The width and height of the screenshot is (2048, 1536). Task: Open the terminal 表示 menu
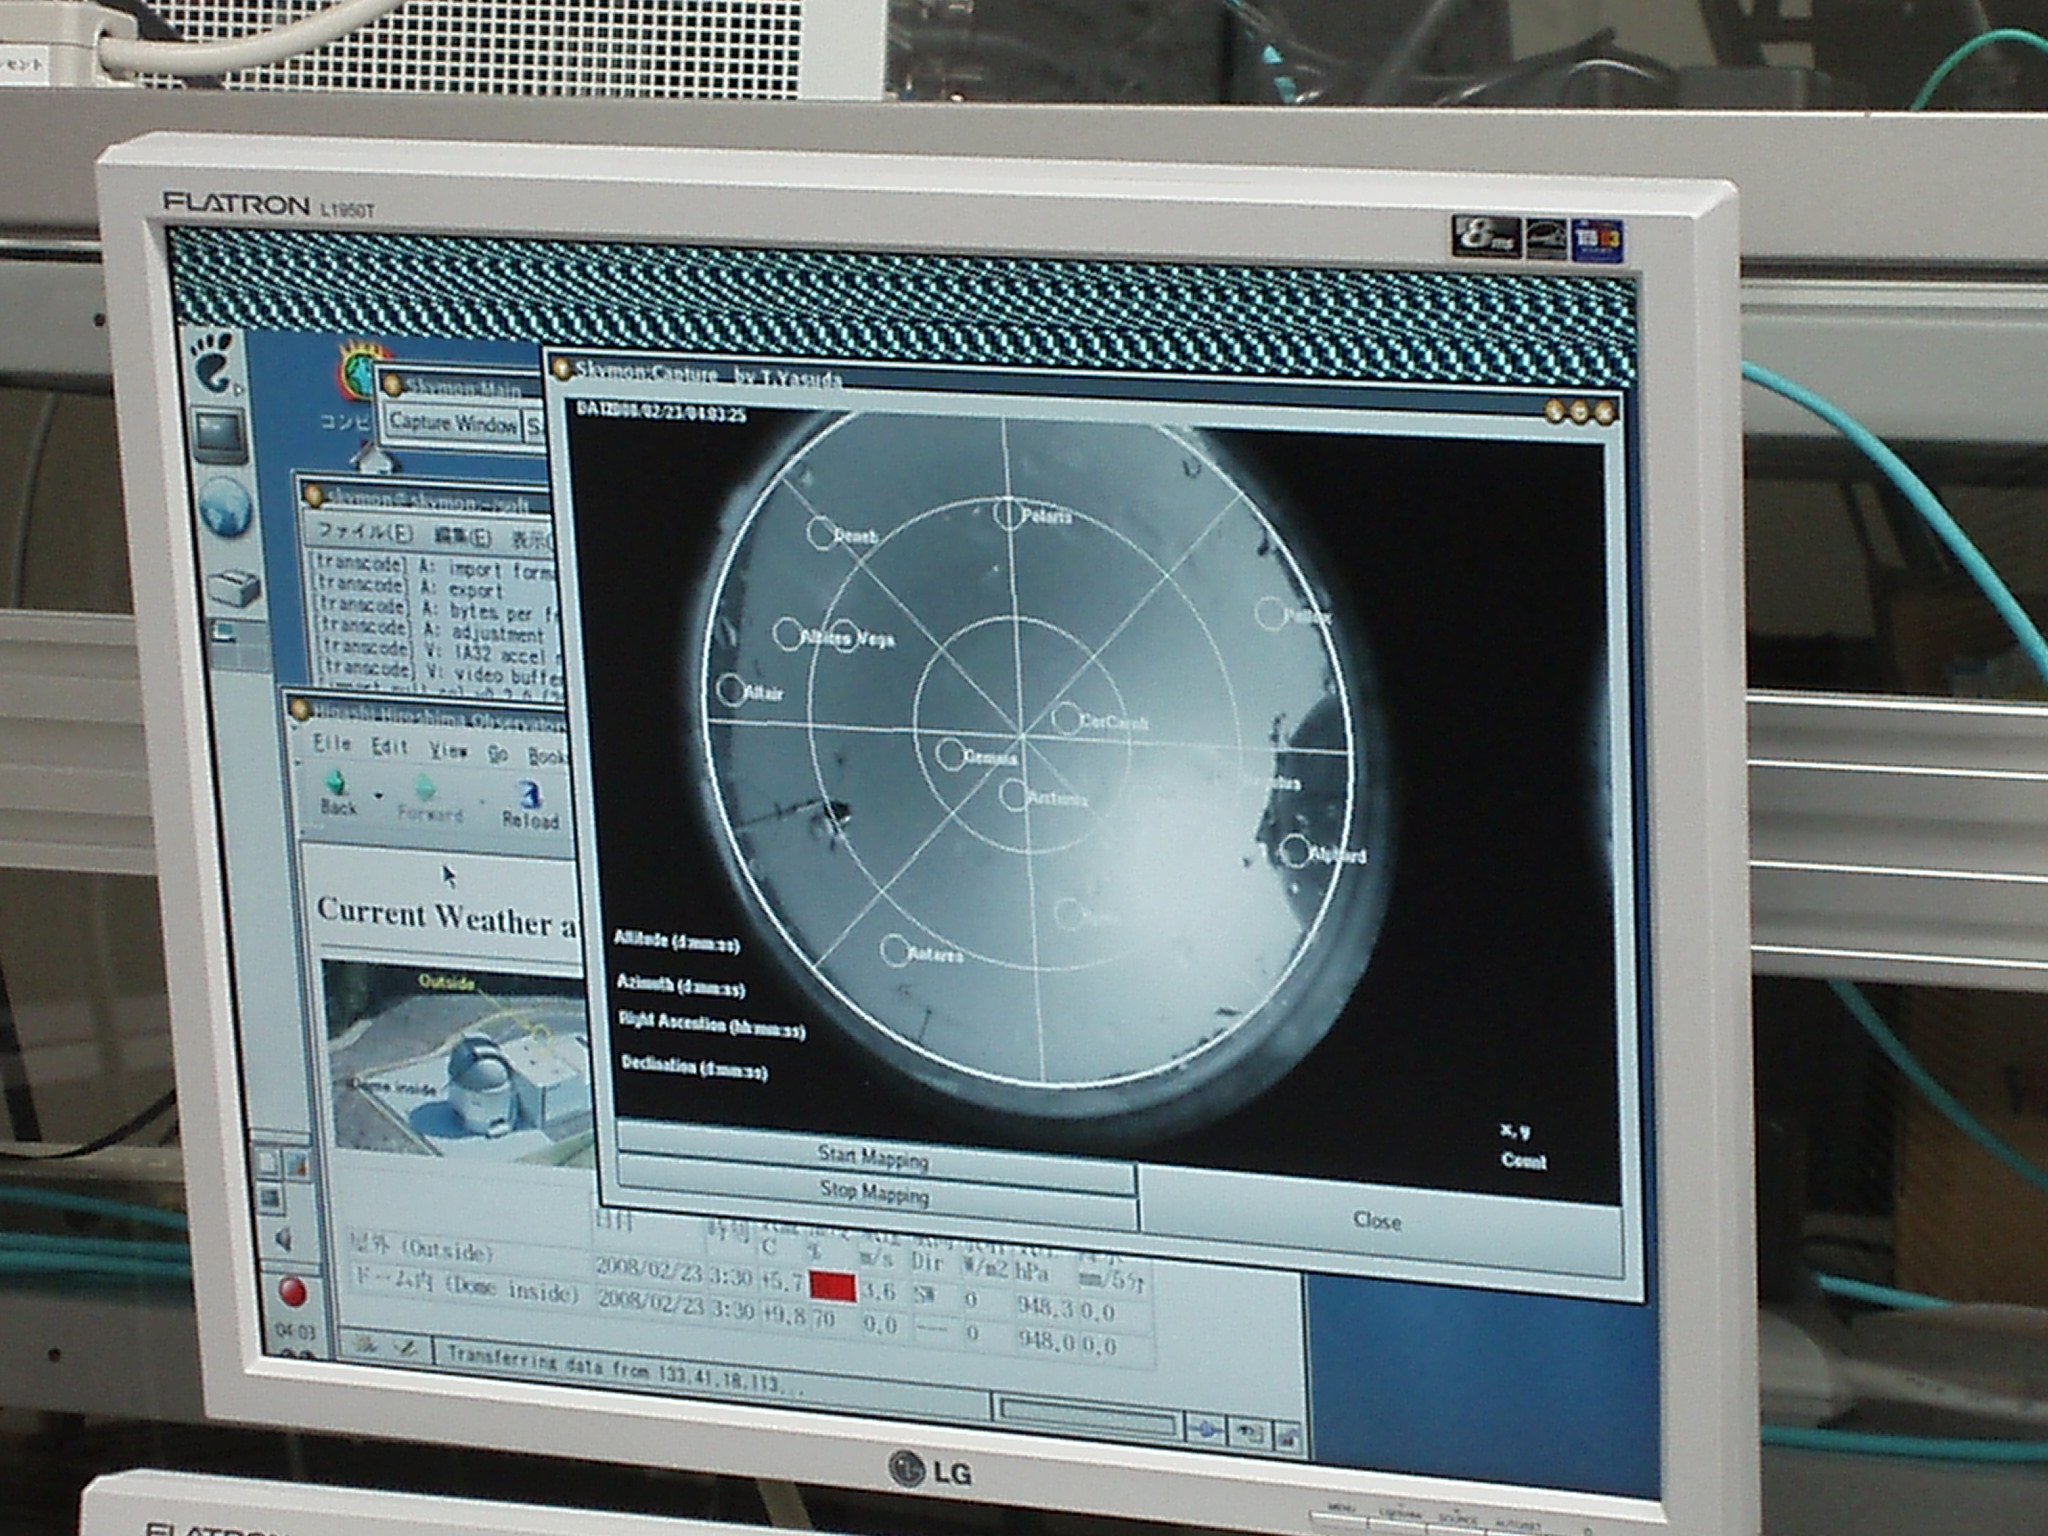click(x=533, y=541)
